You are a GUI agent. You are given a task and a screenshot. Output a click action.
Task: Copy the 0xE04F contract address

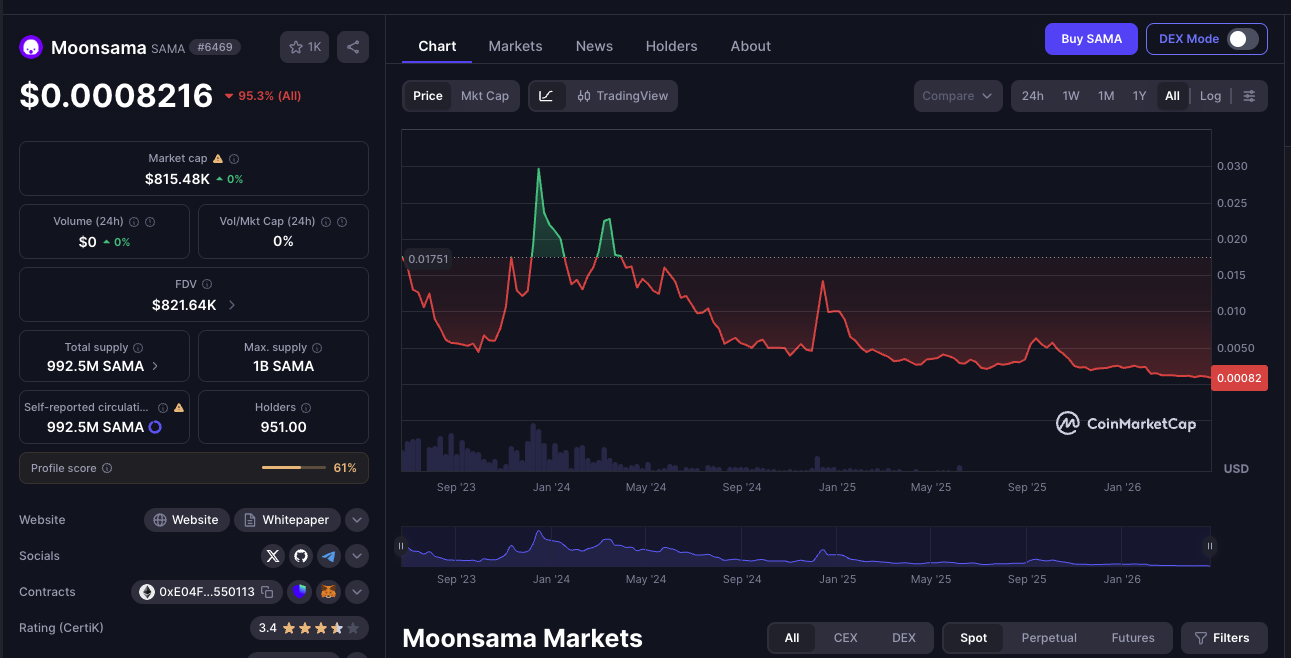point(267,592)
